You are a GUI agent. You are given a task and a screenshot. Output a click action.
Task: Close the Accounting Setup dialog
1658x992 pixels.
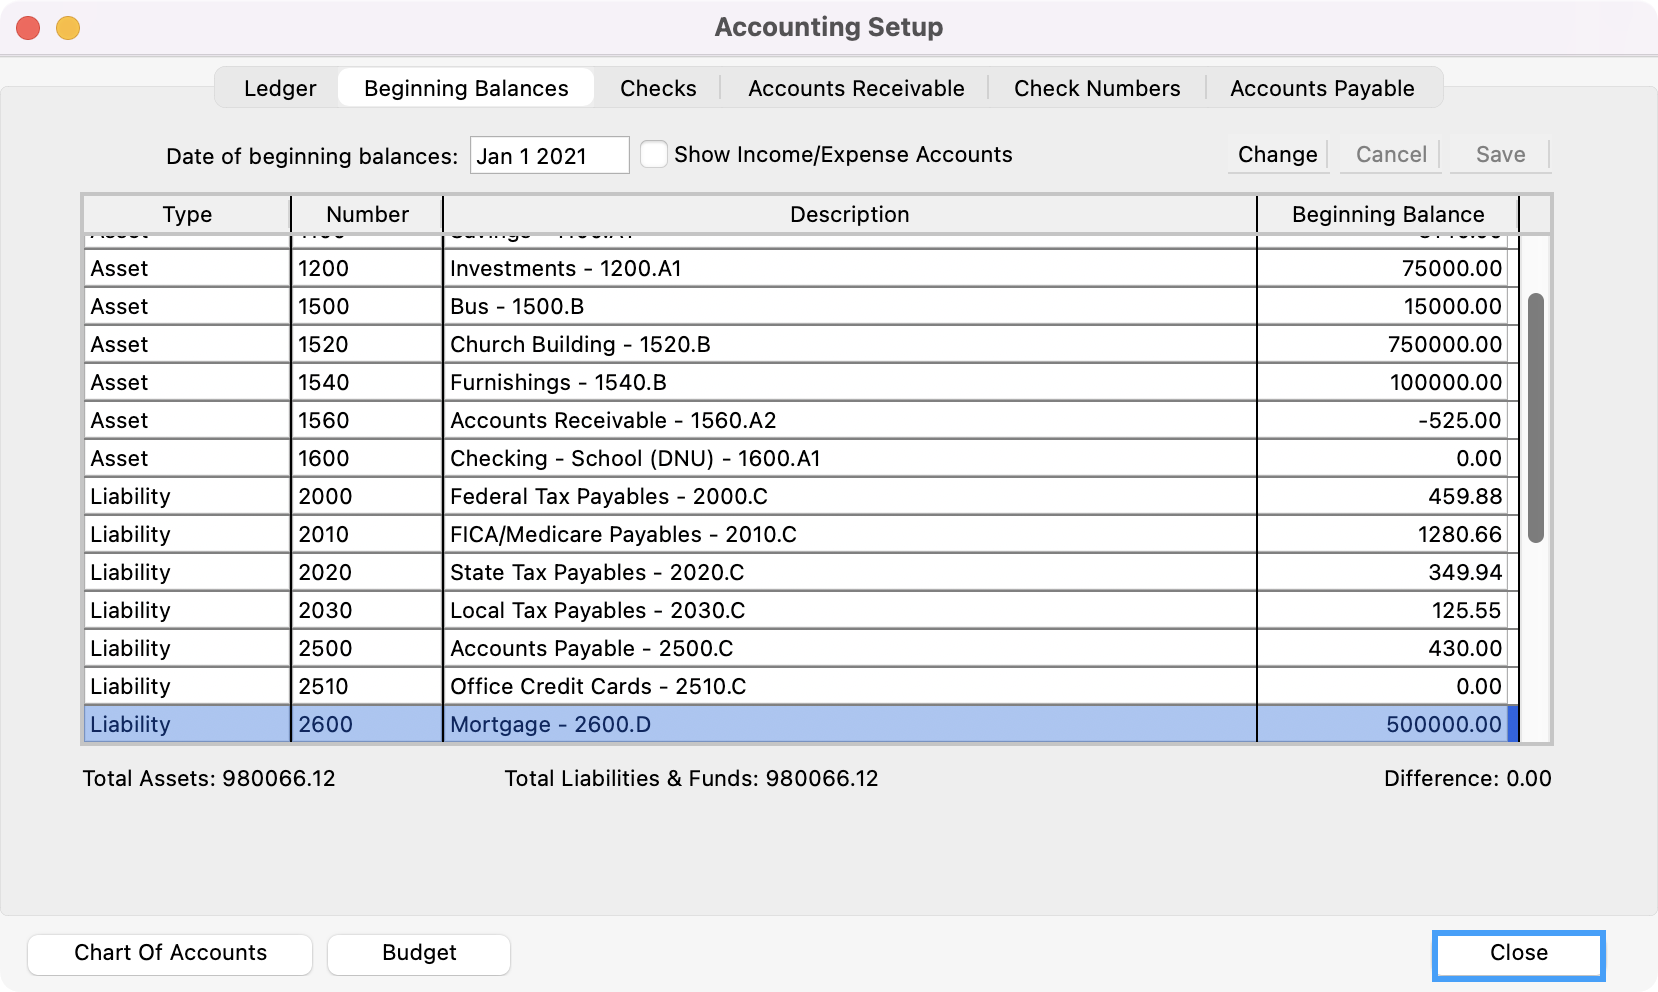click(x=1517, y=953)
